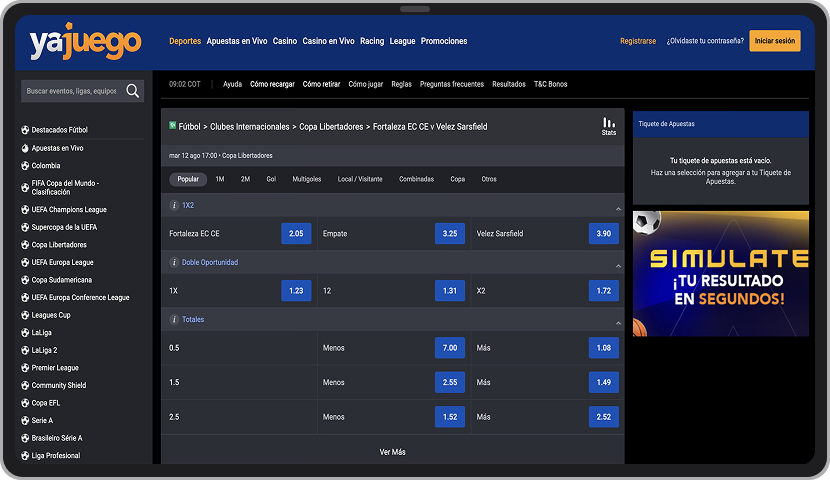
Task: Select the Local / Visitante tab
Action: 360,179
